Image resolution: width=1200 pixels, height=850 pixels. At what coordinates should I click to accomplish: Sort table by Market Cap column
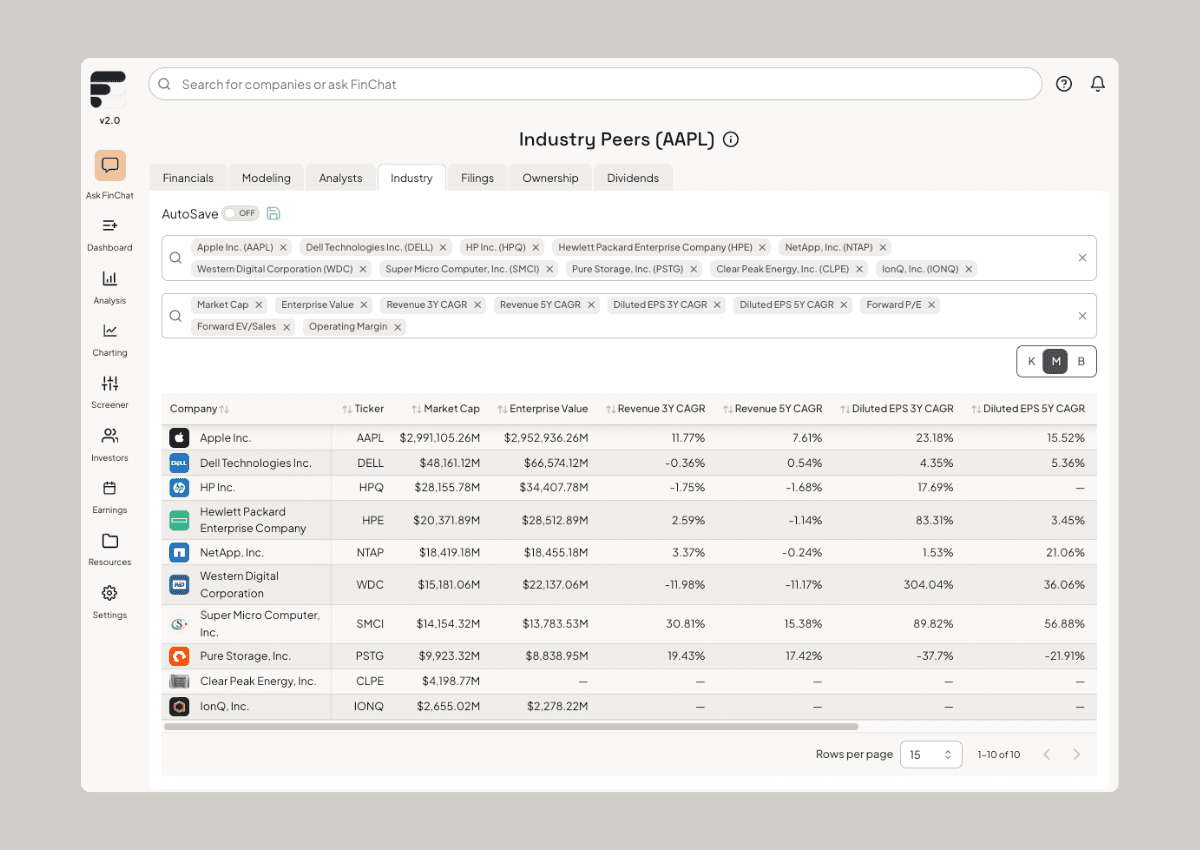(445, 409)
